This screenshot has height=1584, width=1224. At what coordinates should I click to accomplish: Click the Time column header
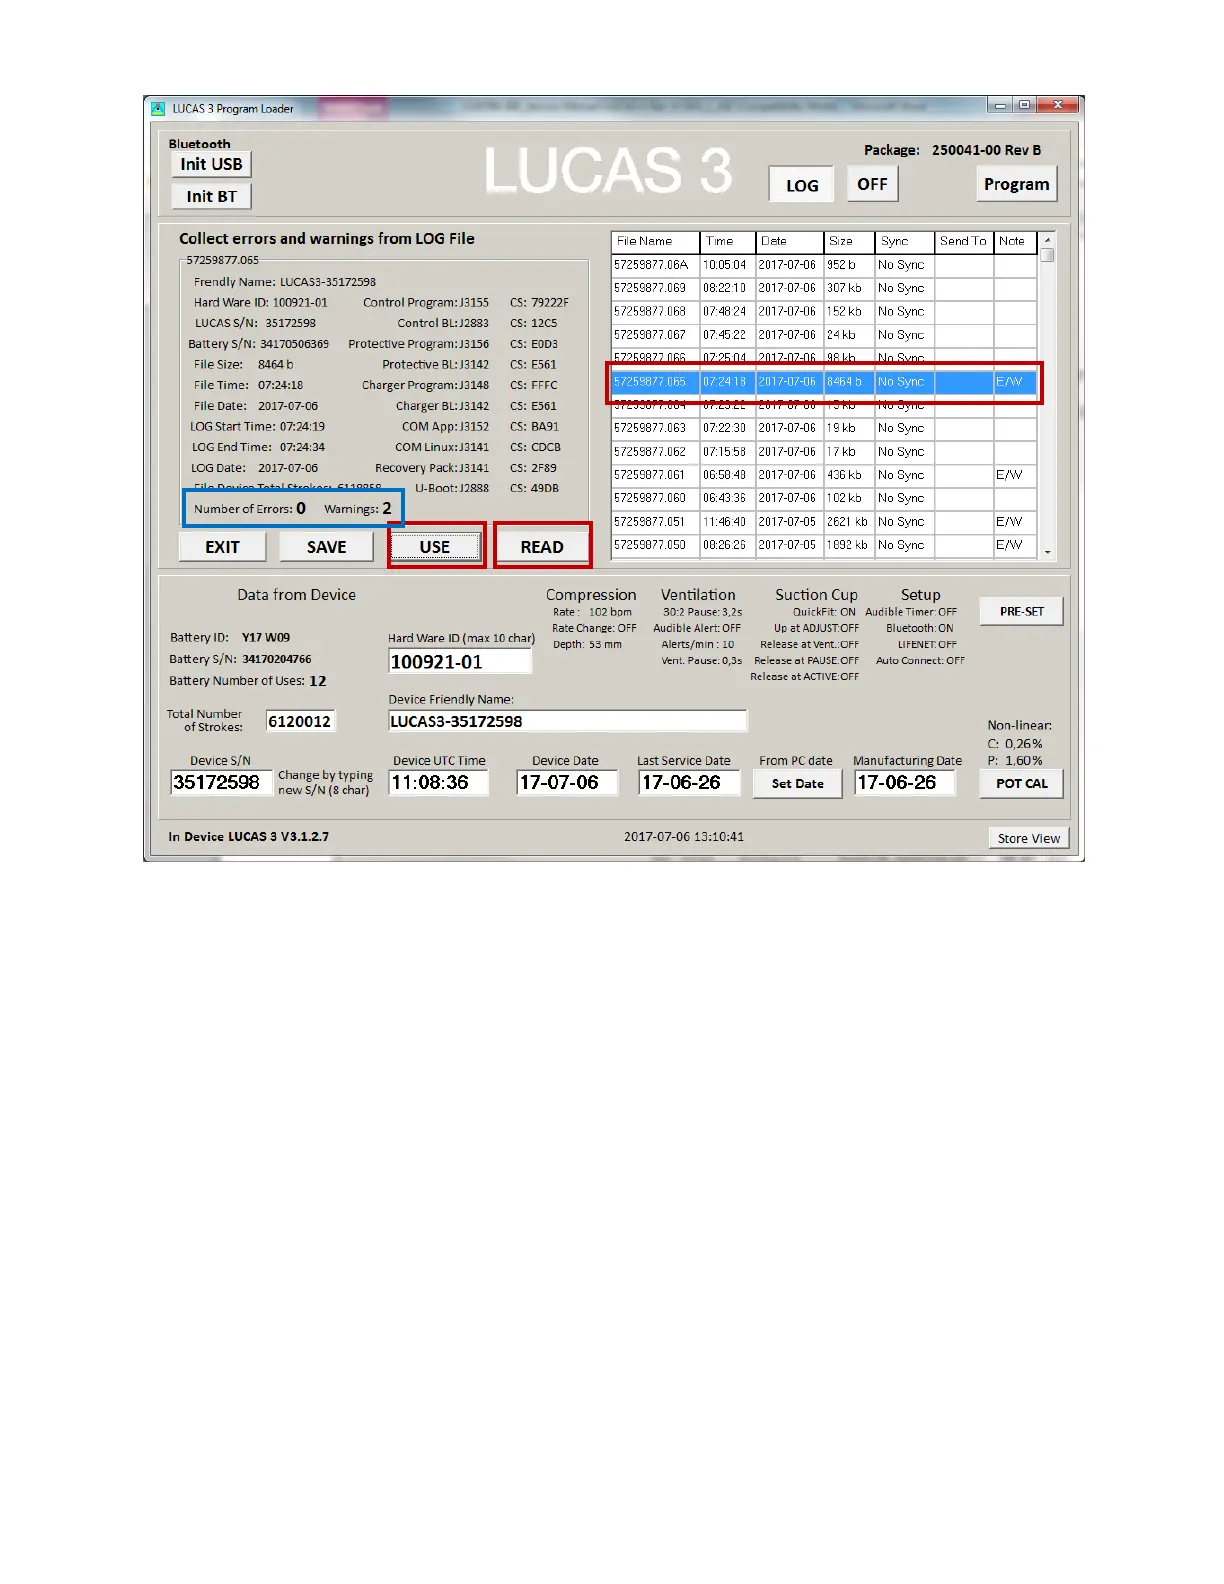[727, 241]
